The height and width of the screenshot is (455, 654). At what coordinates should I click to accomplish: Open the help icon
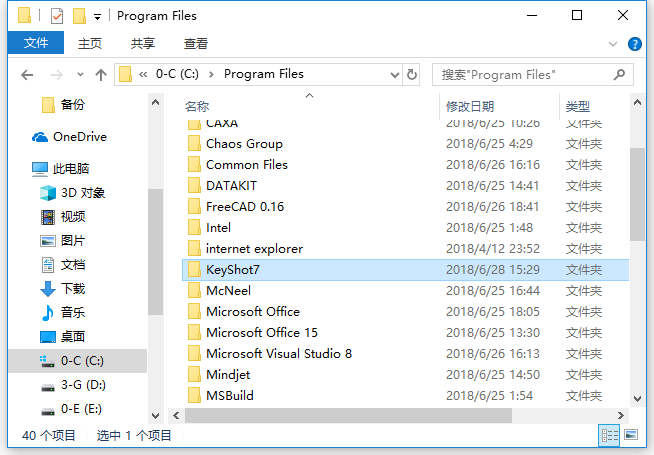(x=634, y=44)
